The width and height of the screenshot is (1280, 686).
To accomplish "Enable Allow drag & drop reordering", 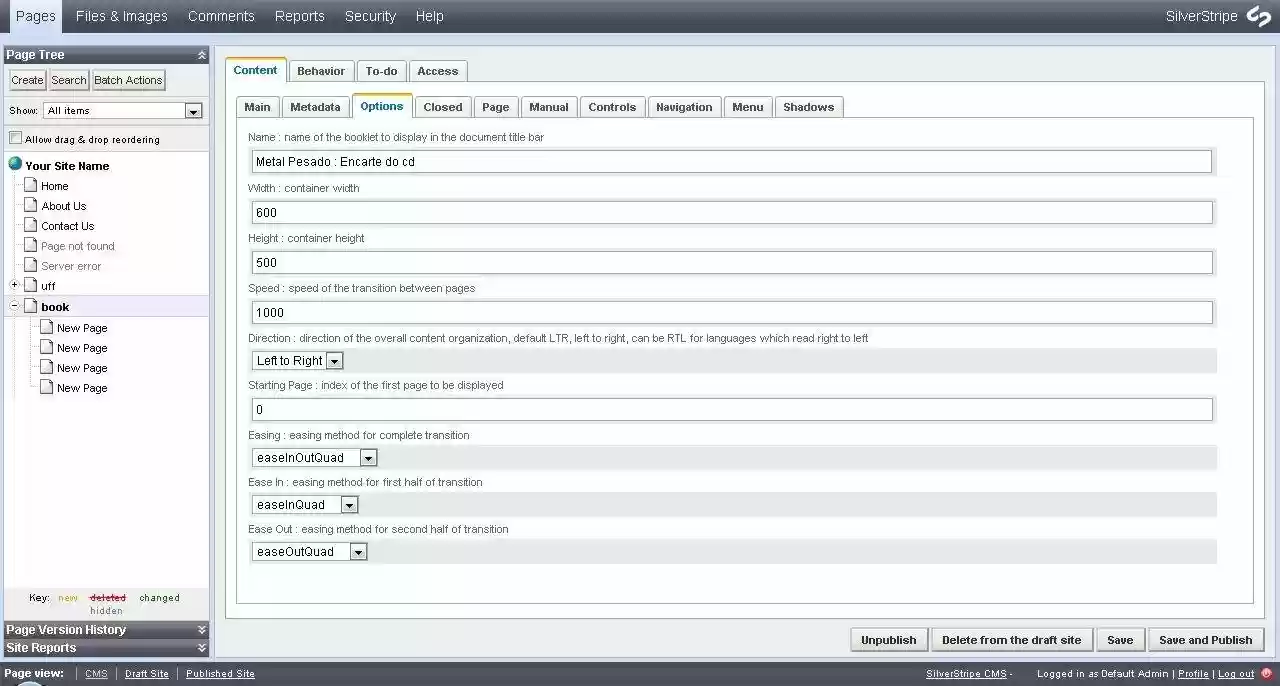I will click(x=16, y=137).
